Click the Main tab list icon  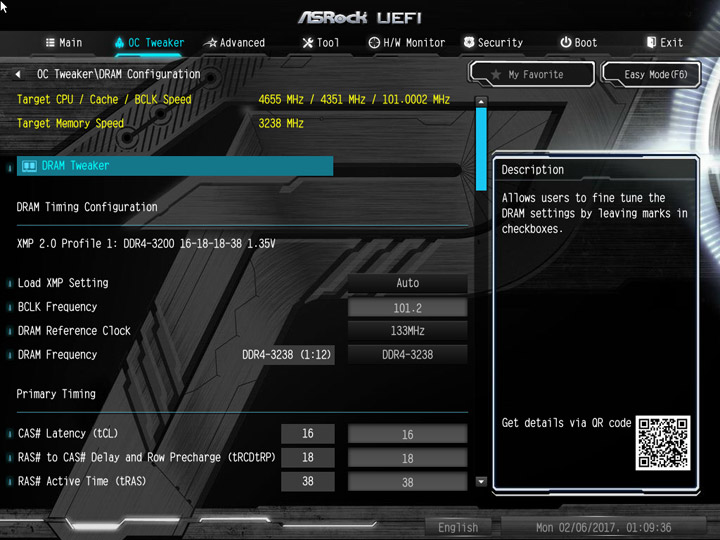pos(50,43)
